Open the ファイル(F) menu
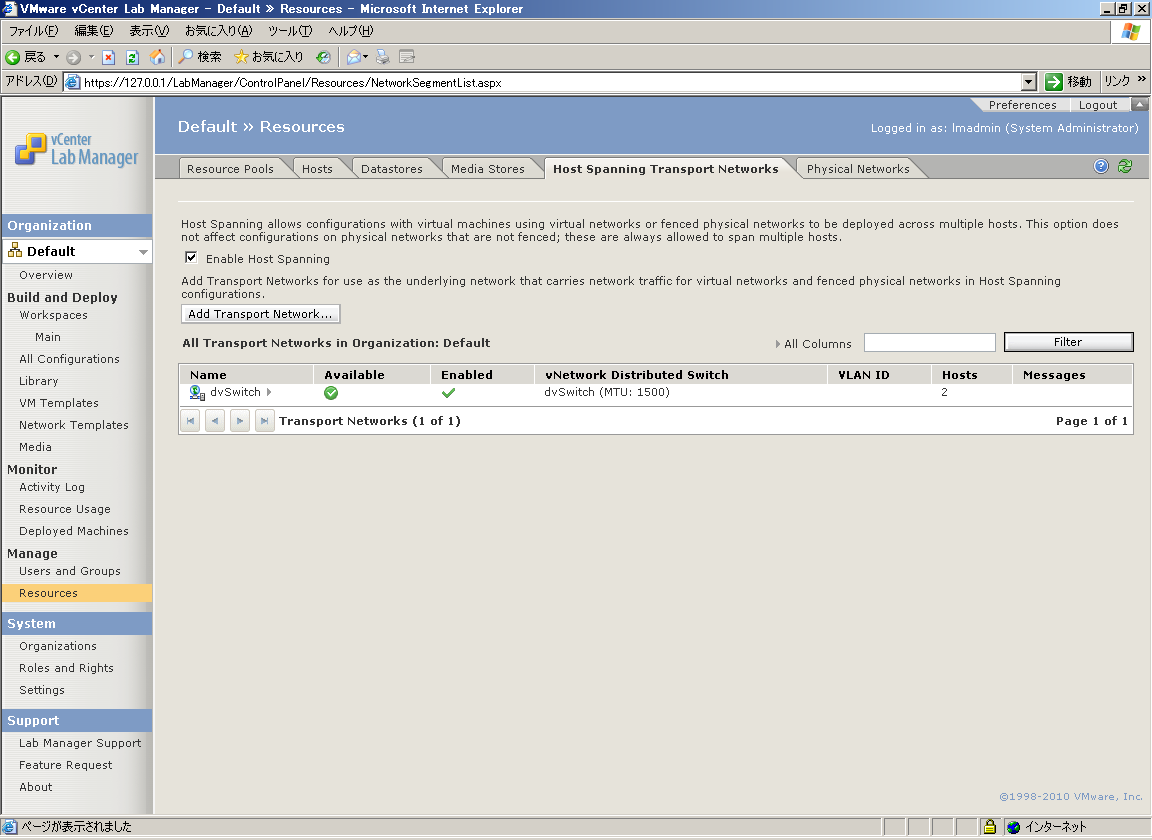1152x840 pixels. click(34, 31)
